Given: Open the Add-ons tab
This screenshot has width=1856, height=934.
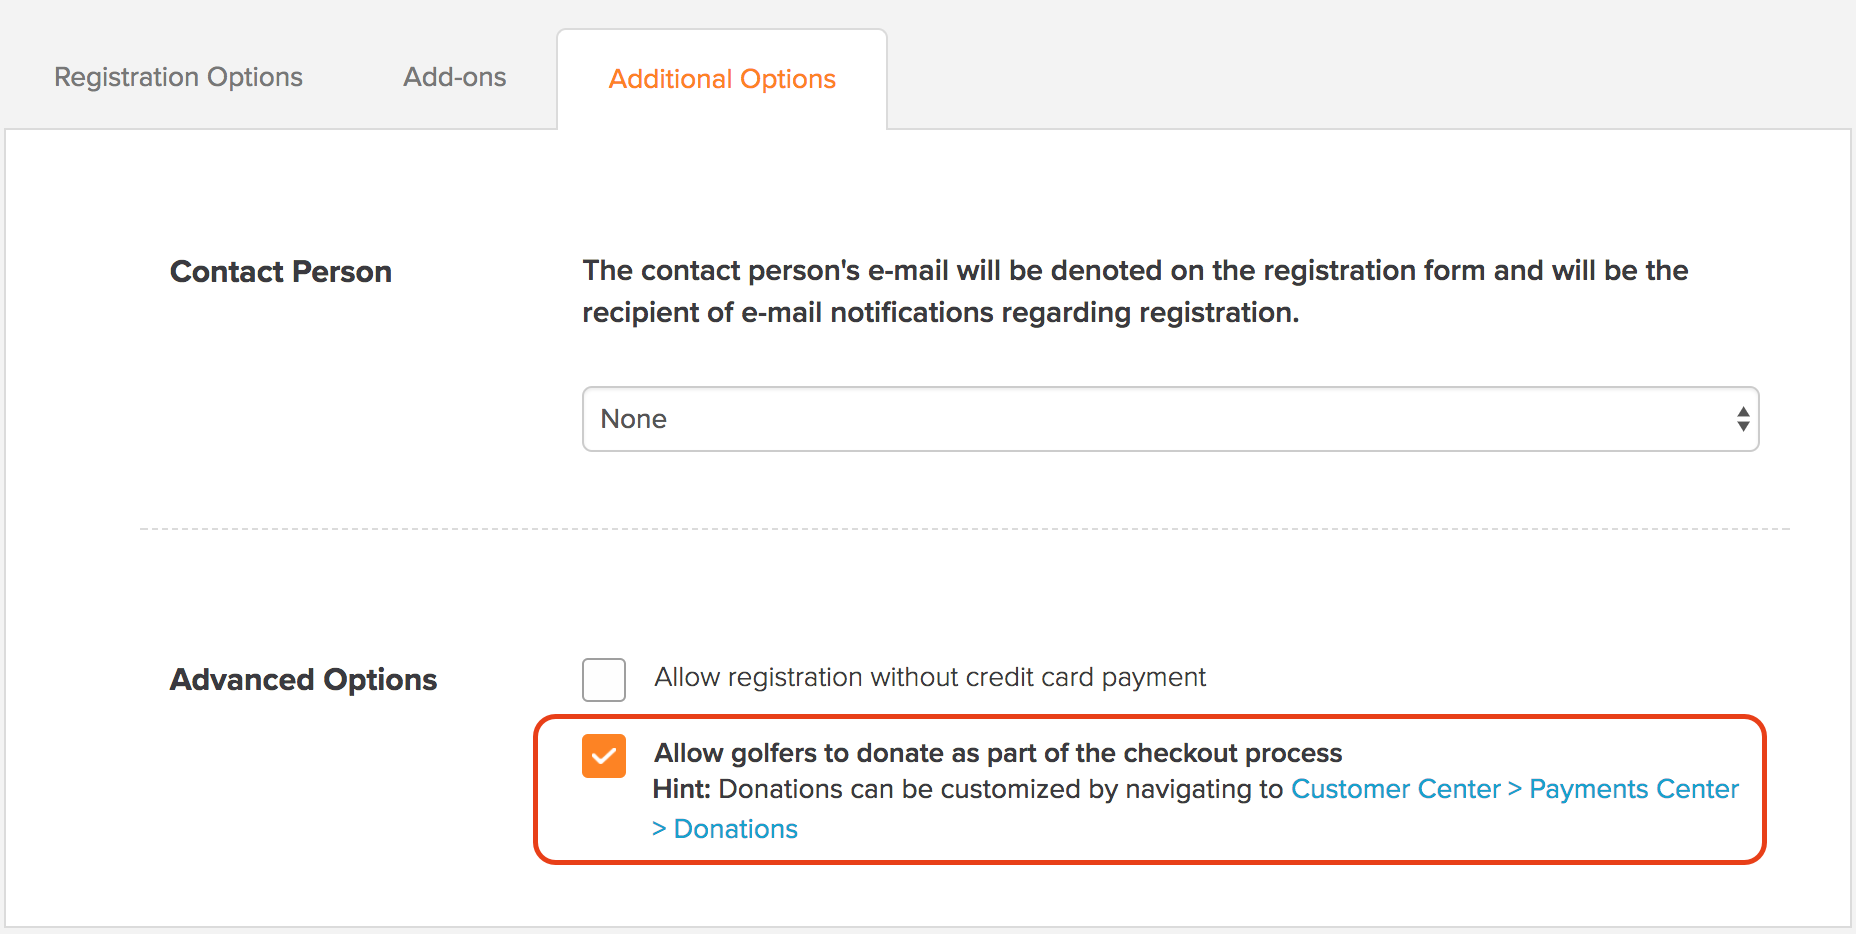Looking at the screenshot, I should tap(454, 77).
